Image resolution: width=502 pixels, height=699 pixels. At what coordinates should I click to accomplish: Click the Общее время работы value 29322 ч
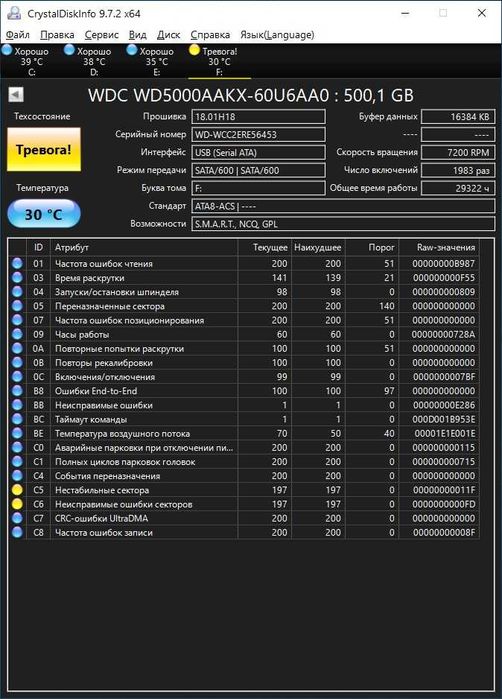[458, 188]
